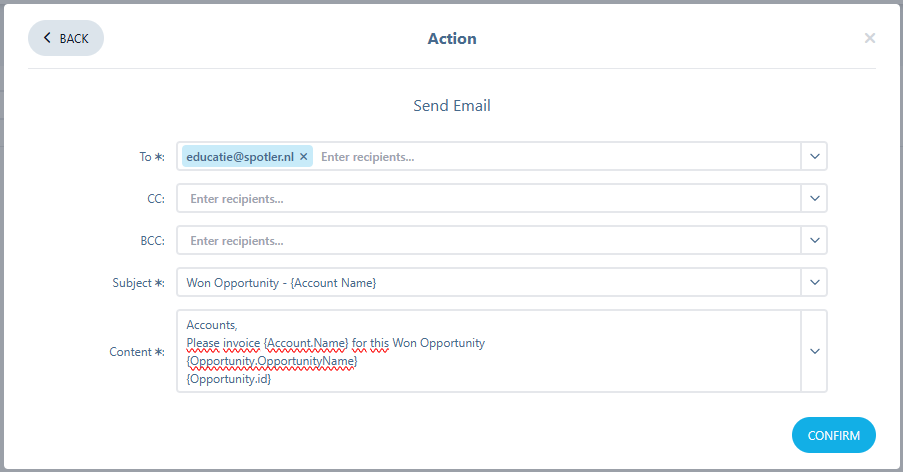Click the Subject field text
The height and width of the screenshot is (472, 903).
[x=281, y=283]
